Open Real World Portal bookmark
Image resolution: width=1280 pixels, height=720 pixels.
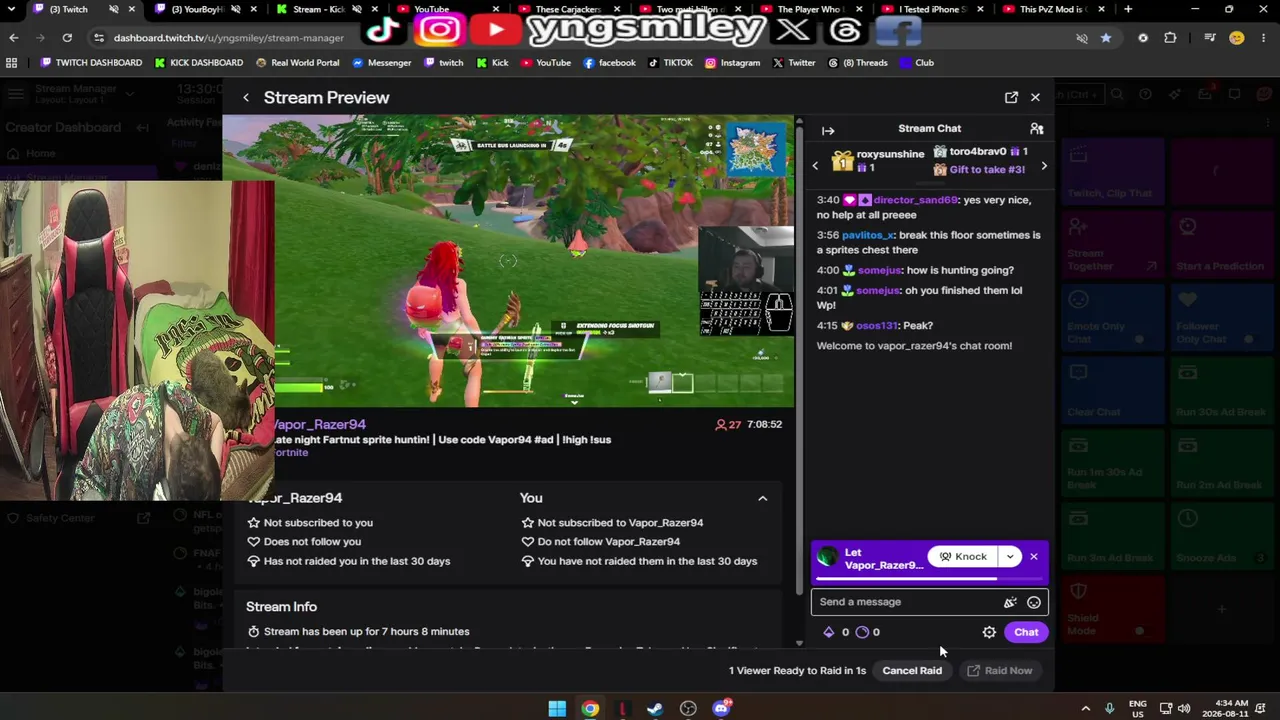click(x=297, y=63)
